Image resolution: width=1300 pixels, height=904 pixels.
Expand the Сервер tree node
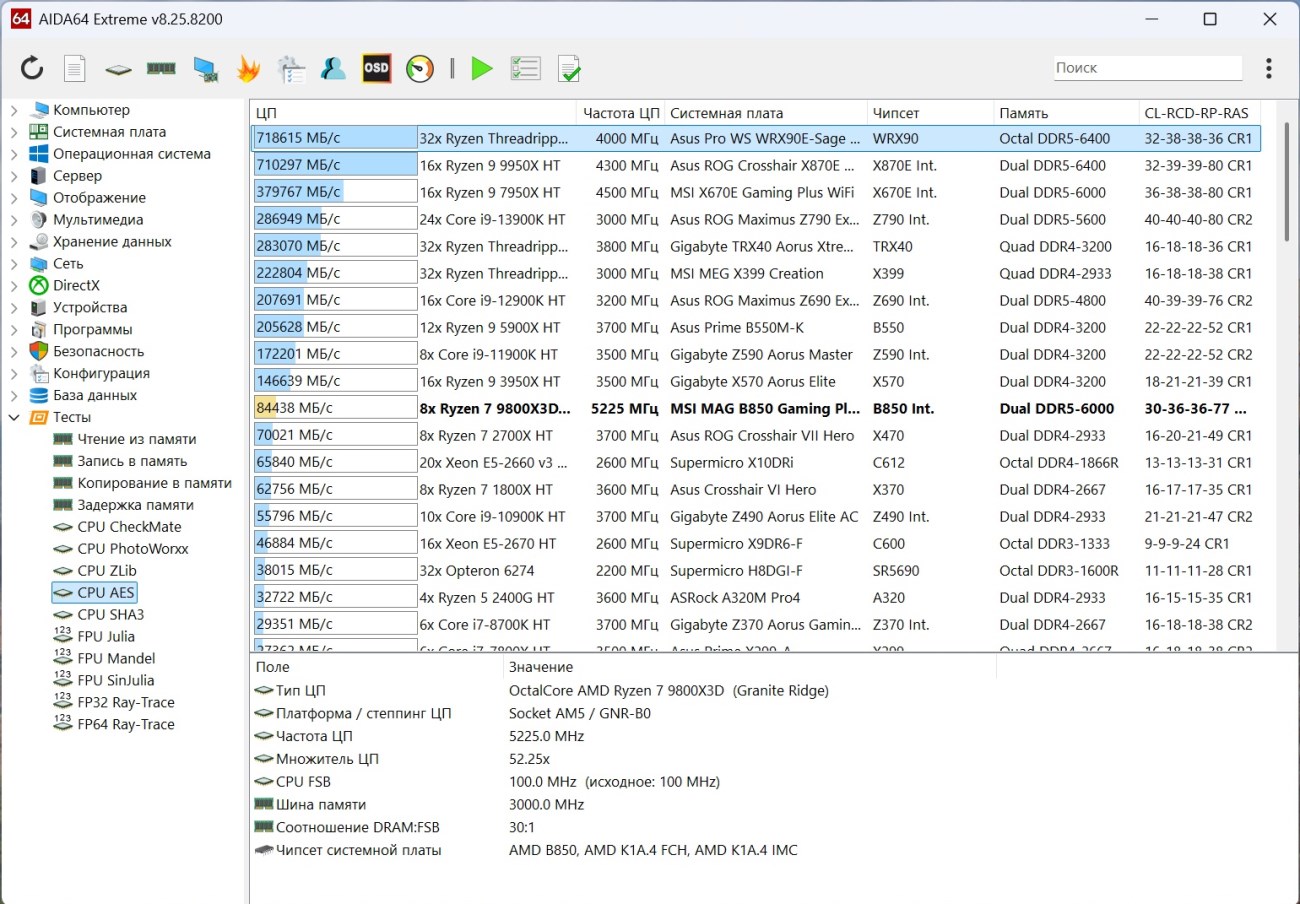[14, 176]
